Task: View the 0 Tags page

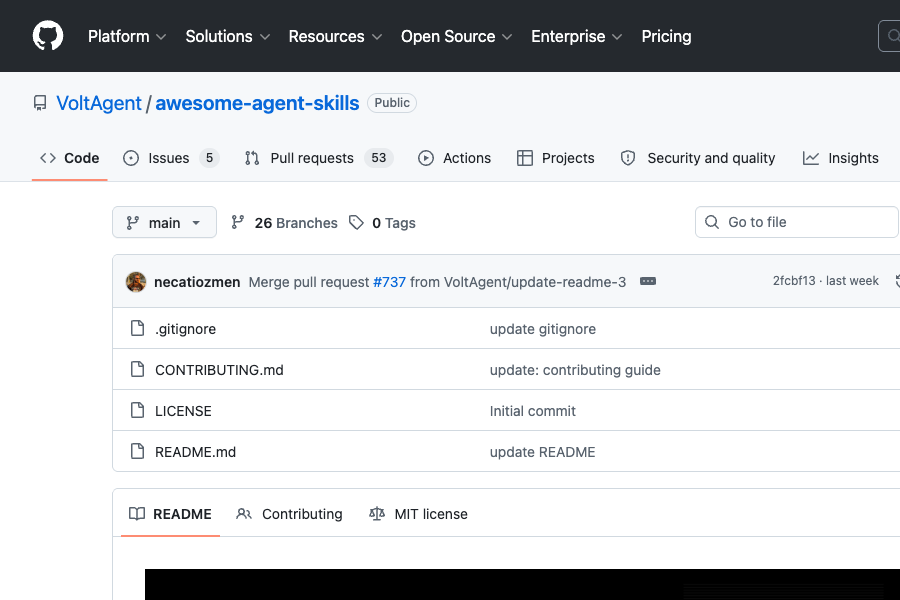Action: click(382, 223)
